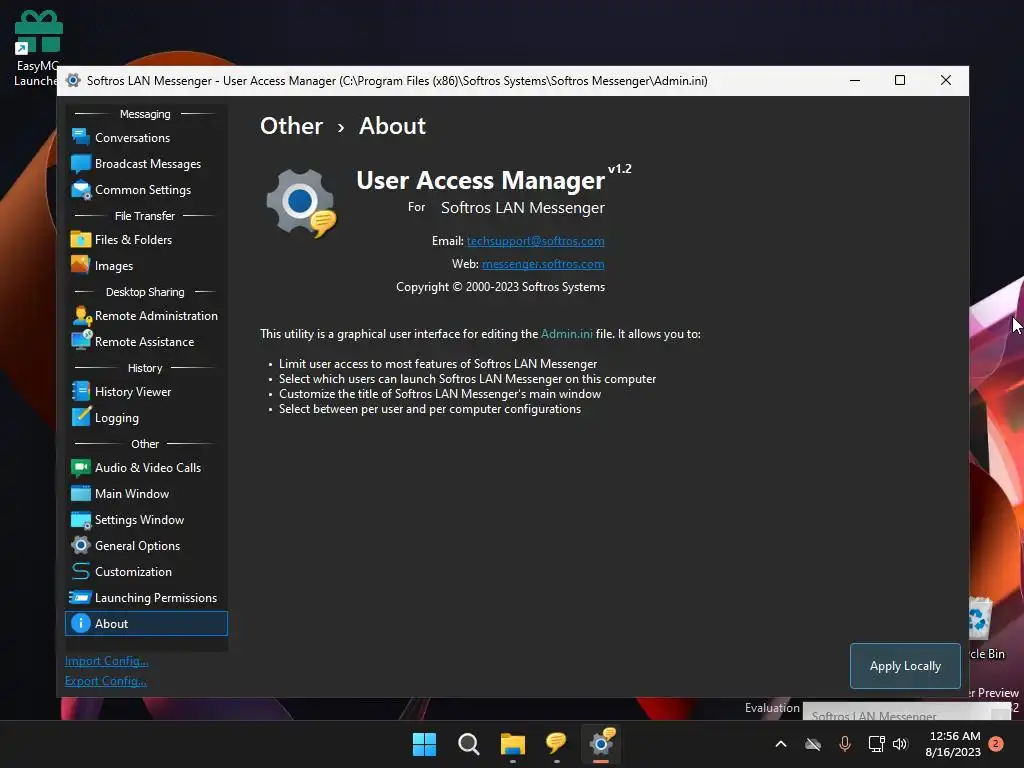Open Images section via its icon
This screenshot has height=768, width=1024.
pos(80,265)
